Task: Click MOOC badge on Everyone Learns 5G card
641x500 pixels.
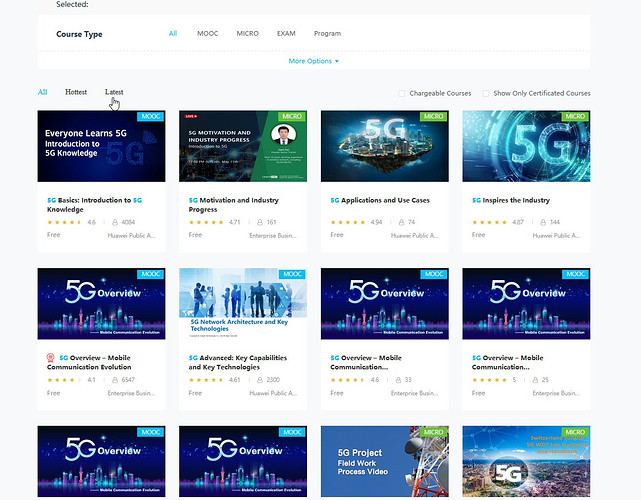Action: [x=150, y=117]
